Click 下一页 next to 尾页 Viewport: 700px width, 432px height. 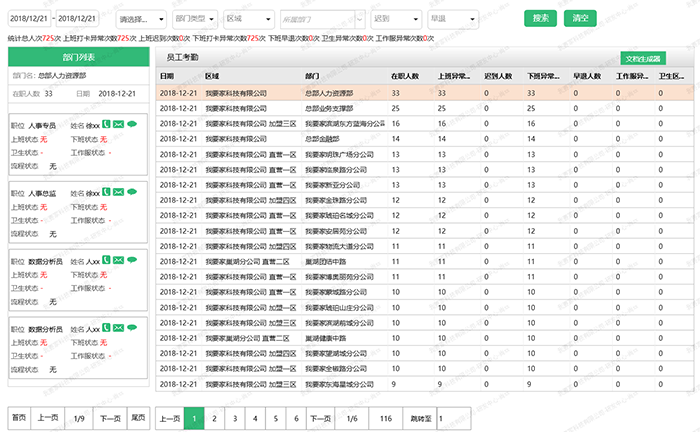point(110,418)
